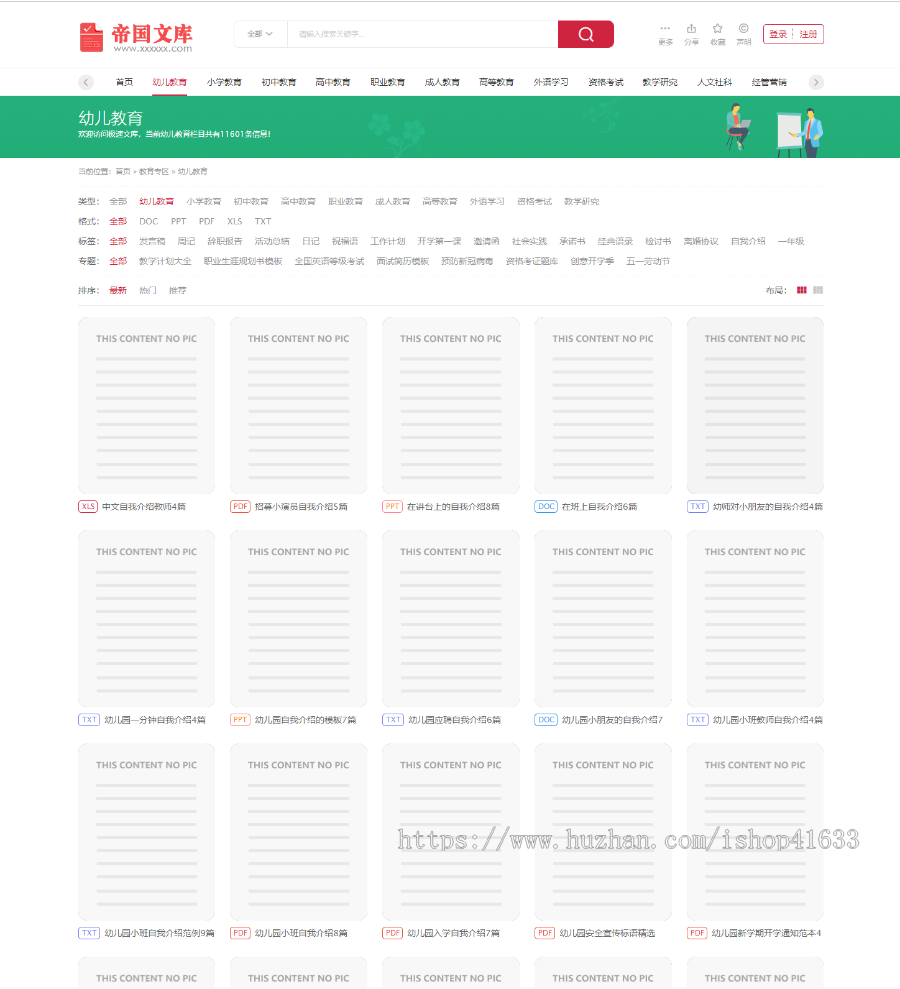Filter format by DOC
The height and width of the screenshot is (989, 900).
pyautogui.click(x=149, y=221)
